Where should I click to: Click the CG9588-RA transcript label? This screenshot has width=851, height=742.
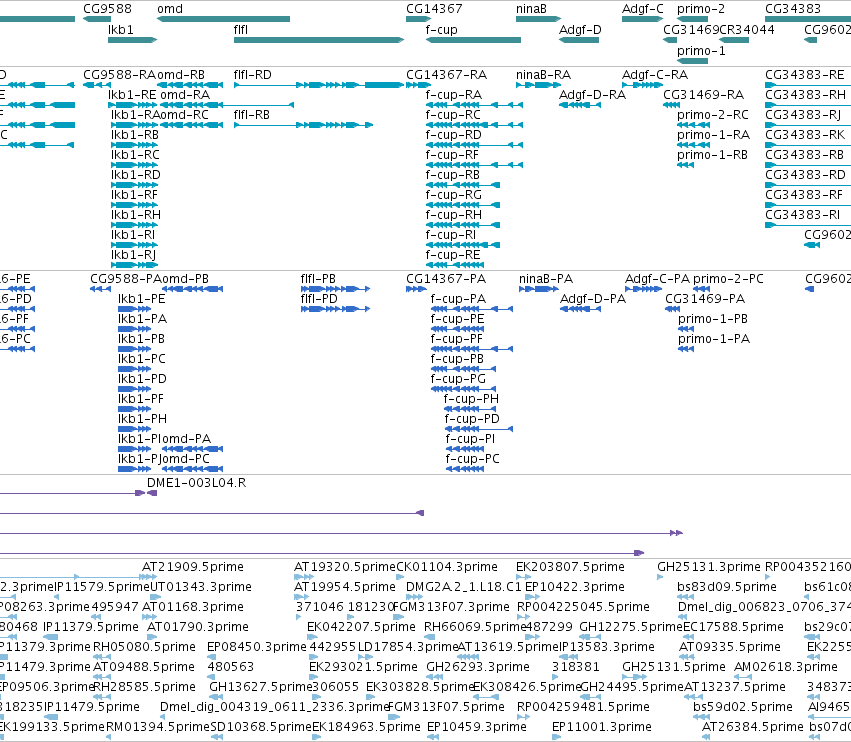[120, 74]
